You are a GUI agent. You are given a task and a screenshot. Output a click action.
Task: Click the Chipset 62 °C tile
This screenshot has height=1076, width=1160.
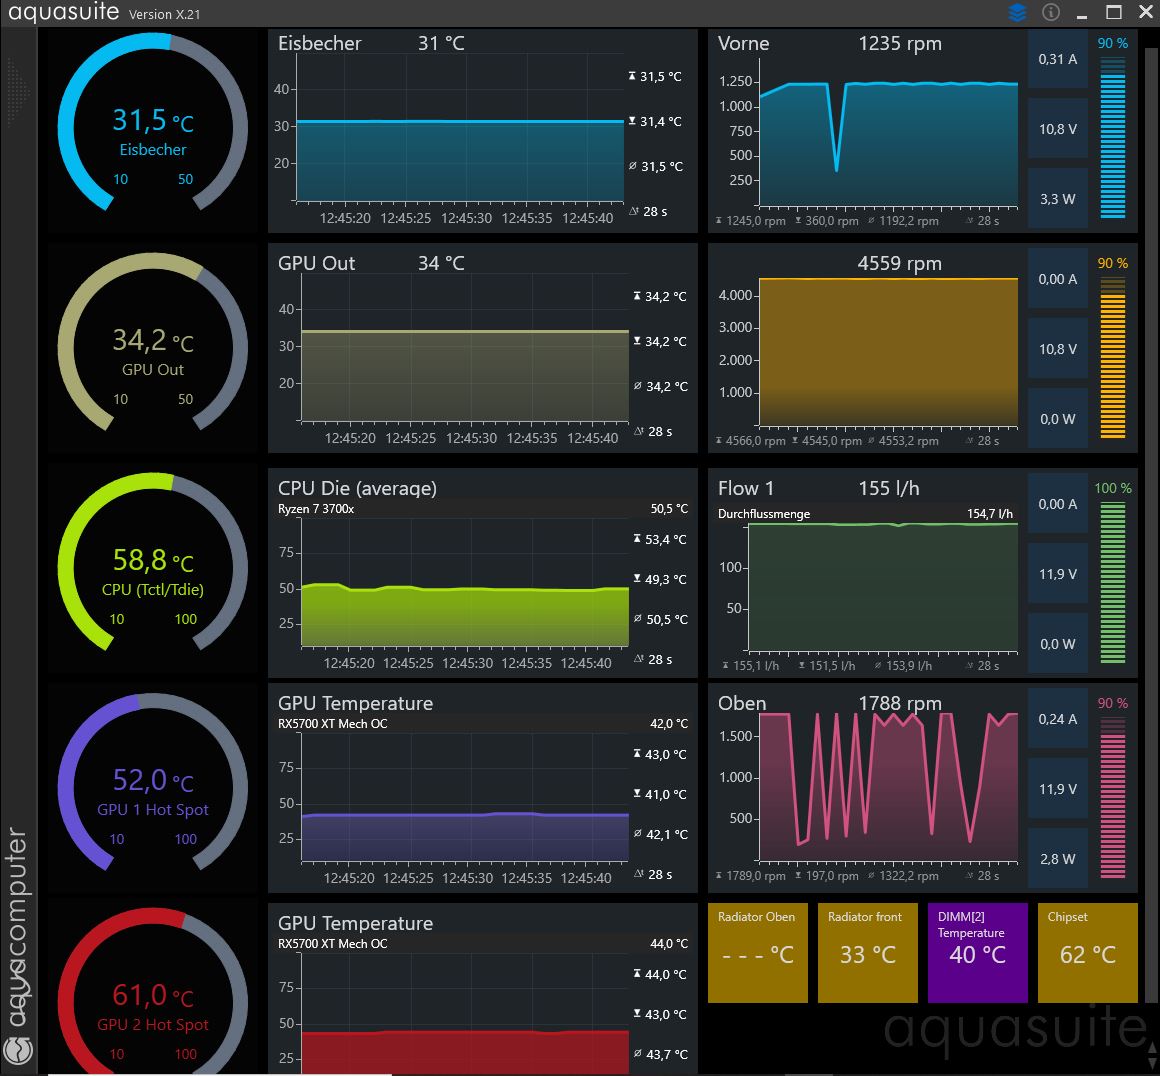[1088, 953]
